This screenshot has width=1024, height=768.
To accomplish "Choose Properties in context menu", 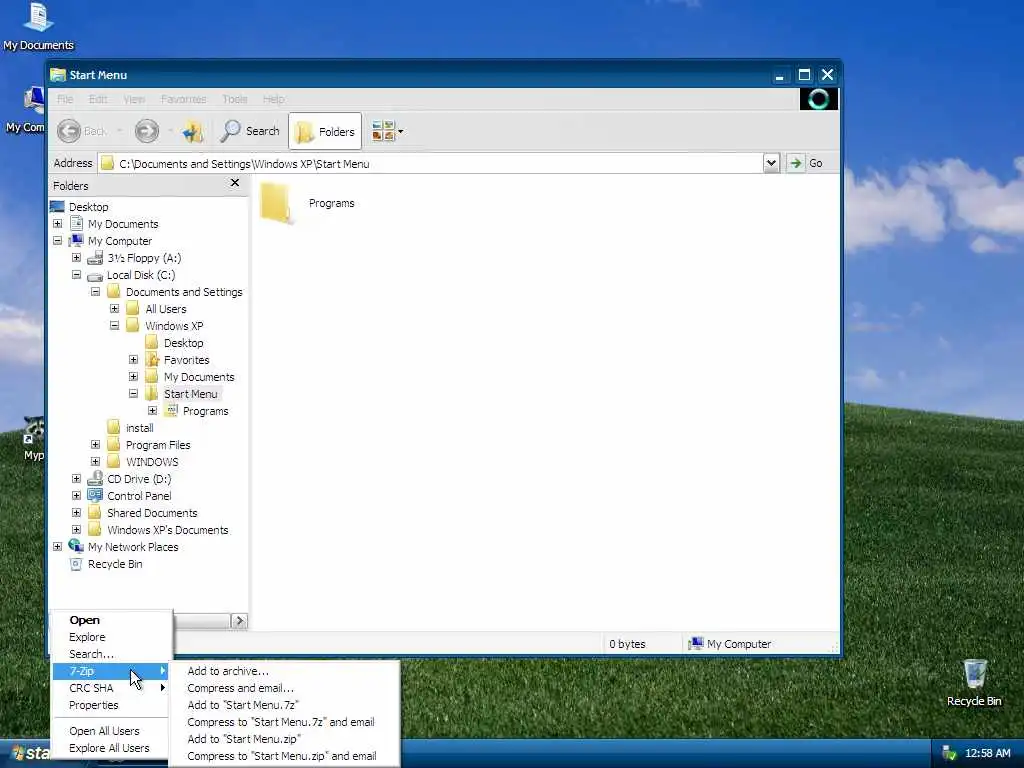I will tap(110, 705).
